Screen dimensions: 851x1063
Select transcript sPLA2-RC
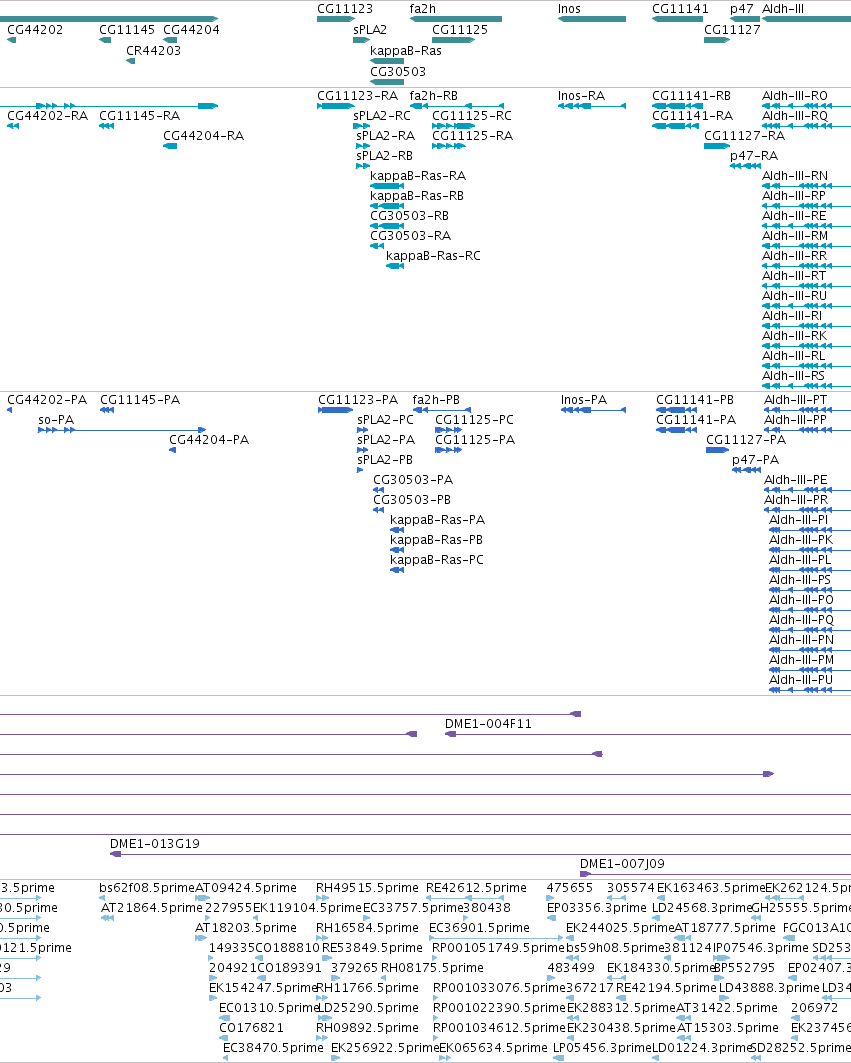[x=382, y=116]
